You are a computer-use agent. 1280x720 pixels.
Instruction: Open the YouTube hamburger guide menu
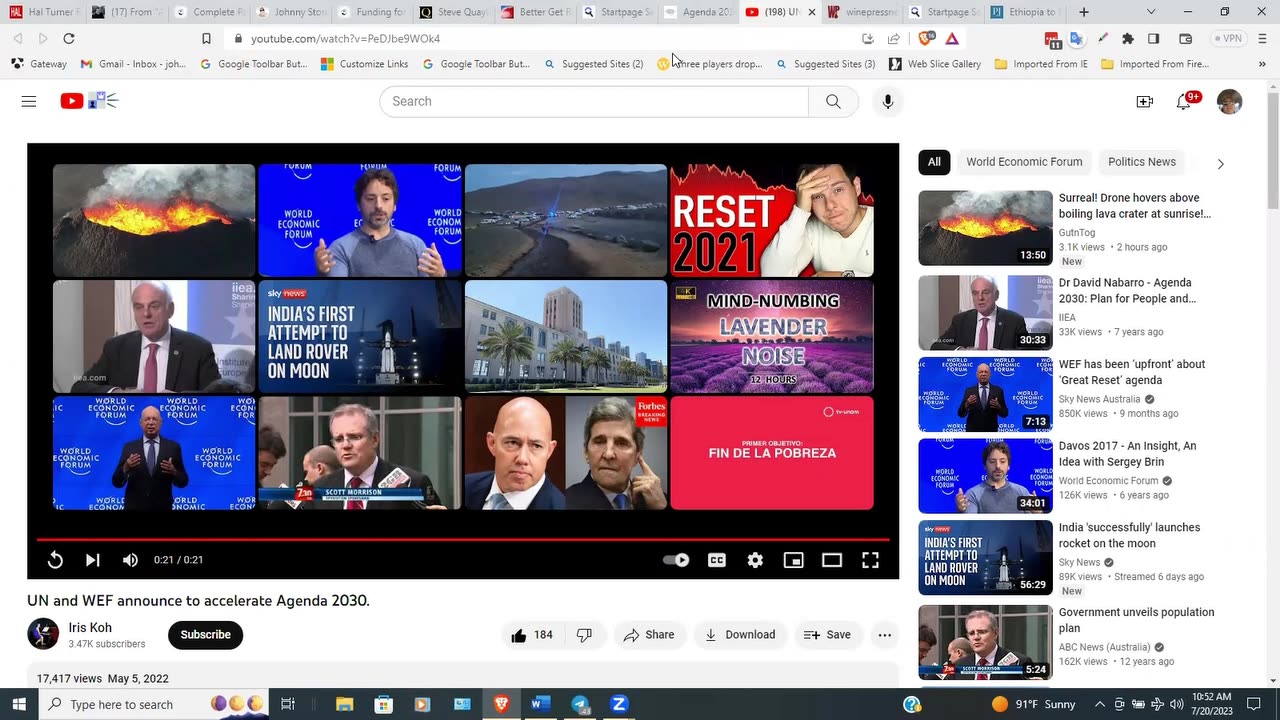[x=29, y=101]
